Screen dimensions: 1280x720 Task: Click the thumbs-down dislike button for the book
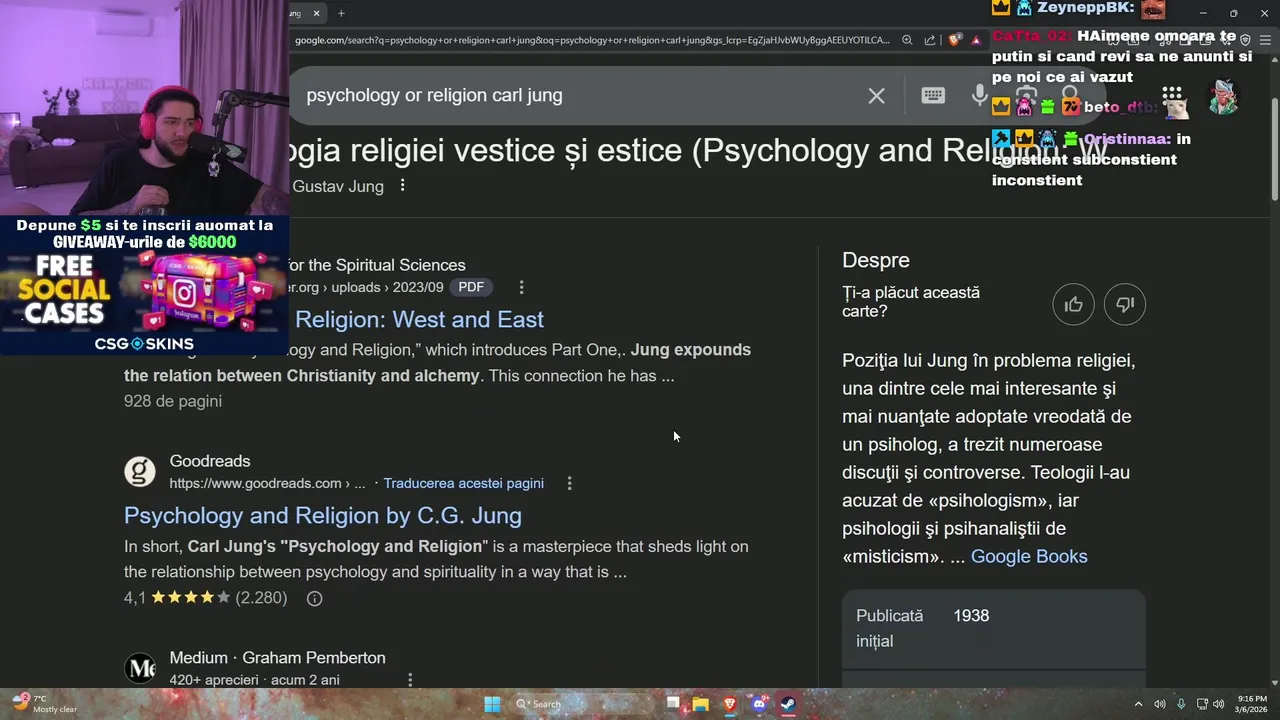[x=1125, y=304]
